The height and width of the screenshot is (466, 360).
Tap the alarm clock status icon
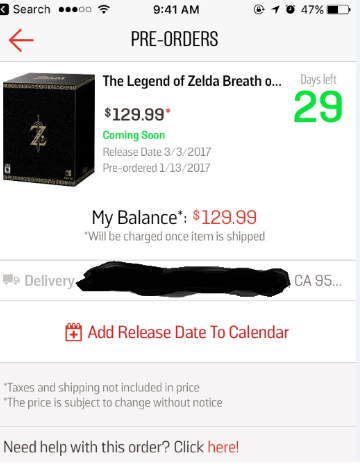[290, 9]
